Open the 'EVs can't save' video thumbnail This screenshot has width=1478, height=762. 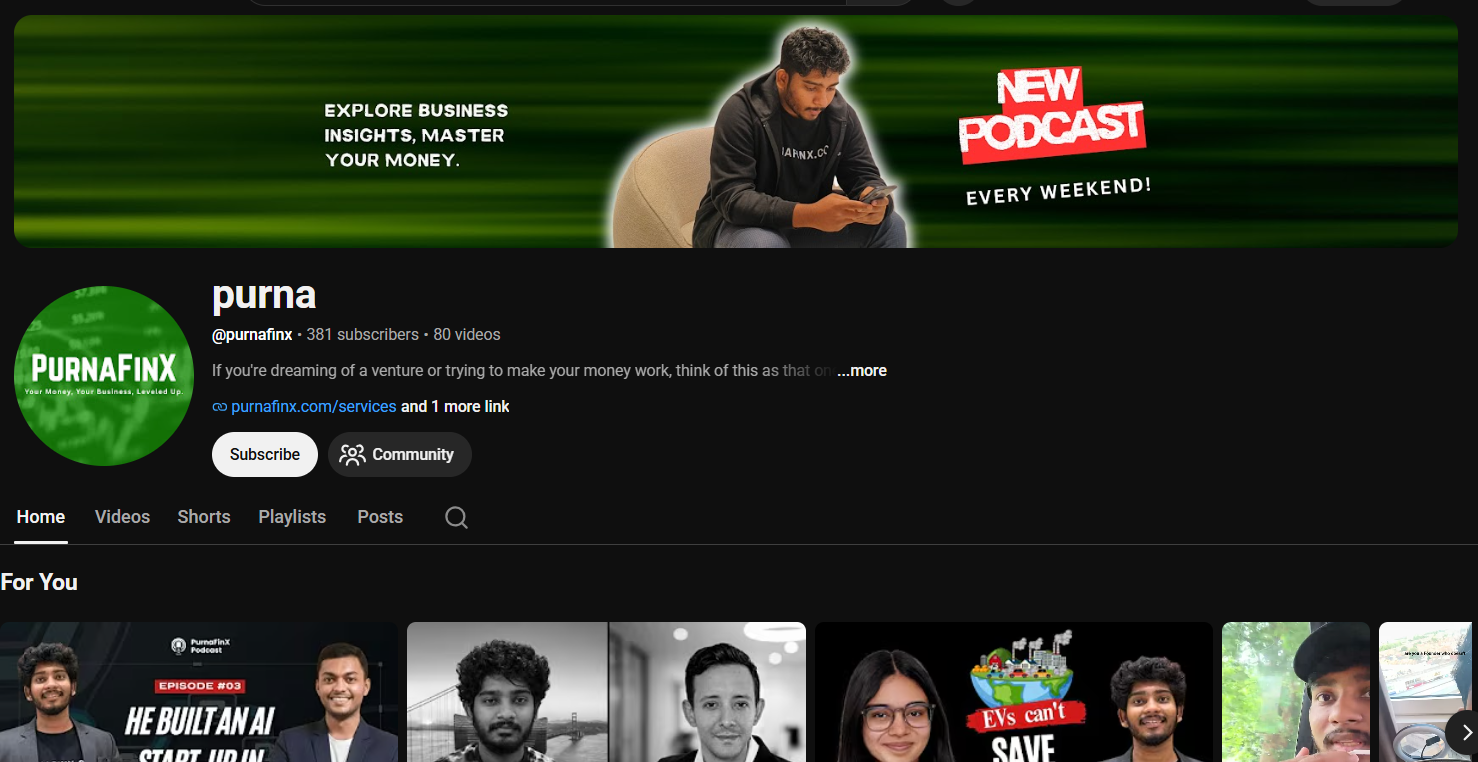[x=1014, y=692]
